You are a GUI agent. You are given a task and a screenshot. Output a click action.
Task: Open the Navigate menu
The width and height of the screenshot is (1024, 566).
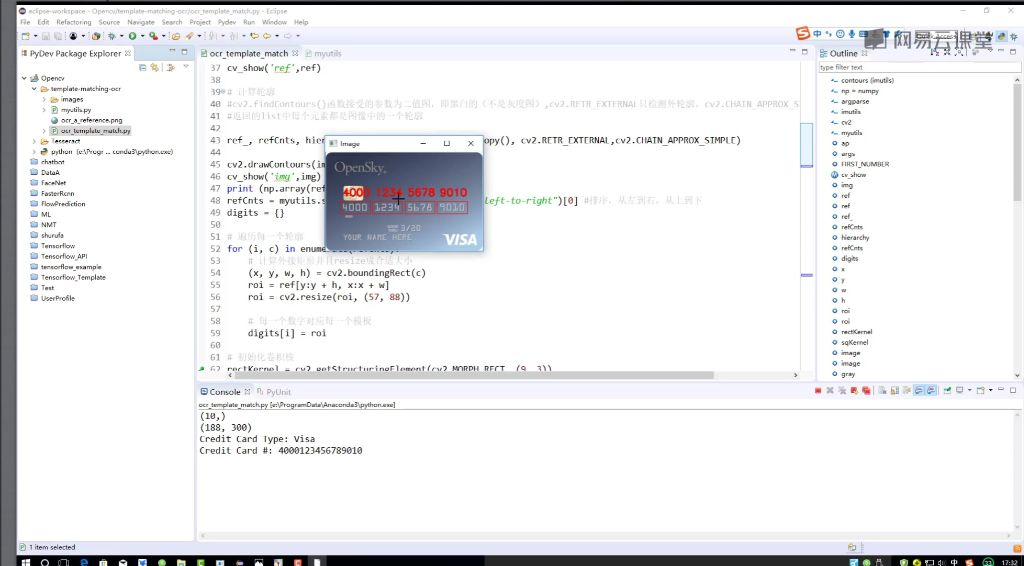tap(140, 22)
